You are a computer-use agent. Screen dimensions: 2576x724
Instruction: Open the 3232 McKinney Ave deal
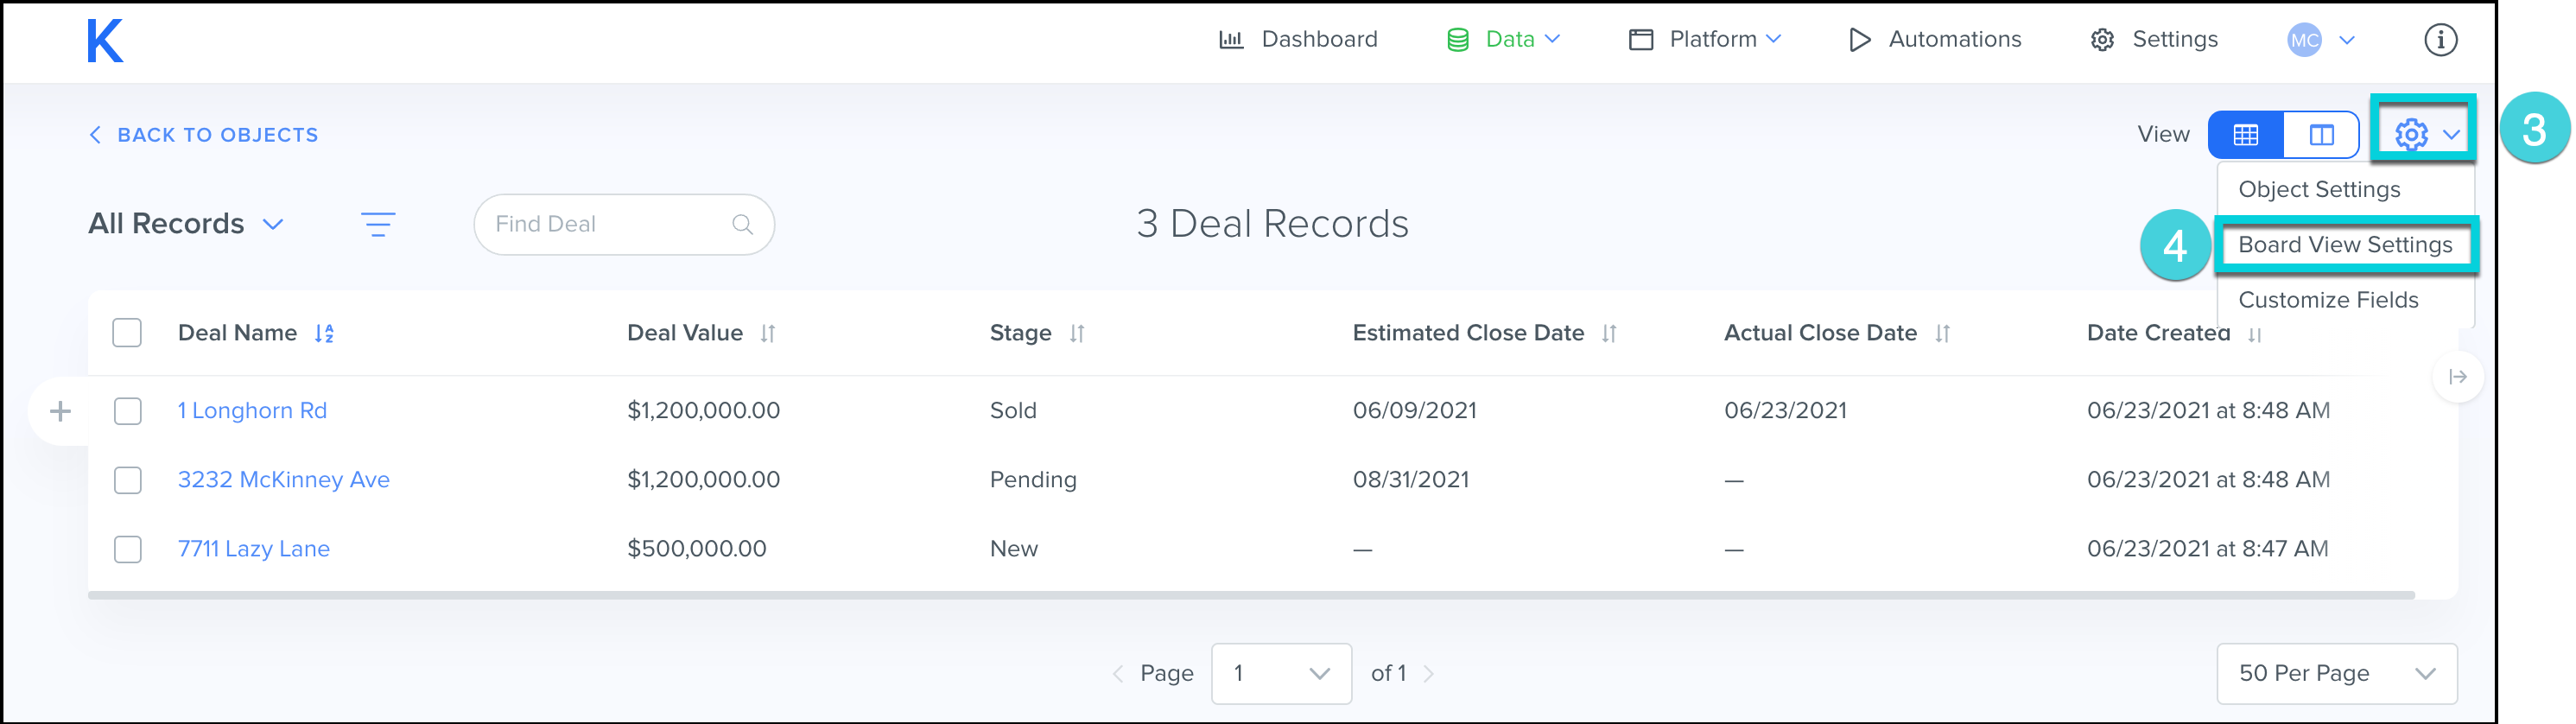tap(283, 480)
